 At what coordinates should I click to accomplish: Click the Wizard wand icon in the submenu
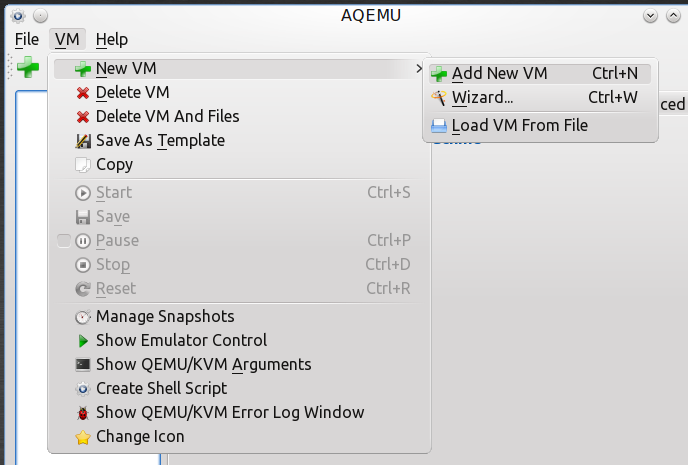(439, 98)
